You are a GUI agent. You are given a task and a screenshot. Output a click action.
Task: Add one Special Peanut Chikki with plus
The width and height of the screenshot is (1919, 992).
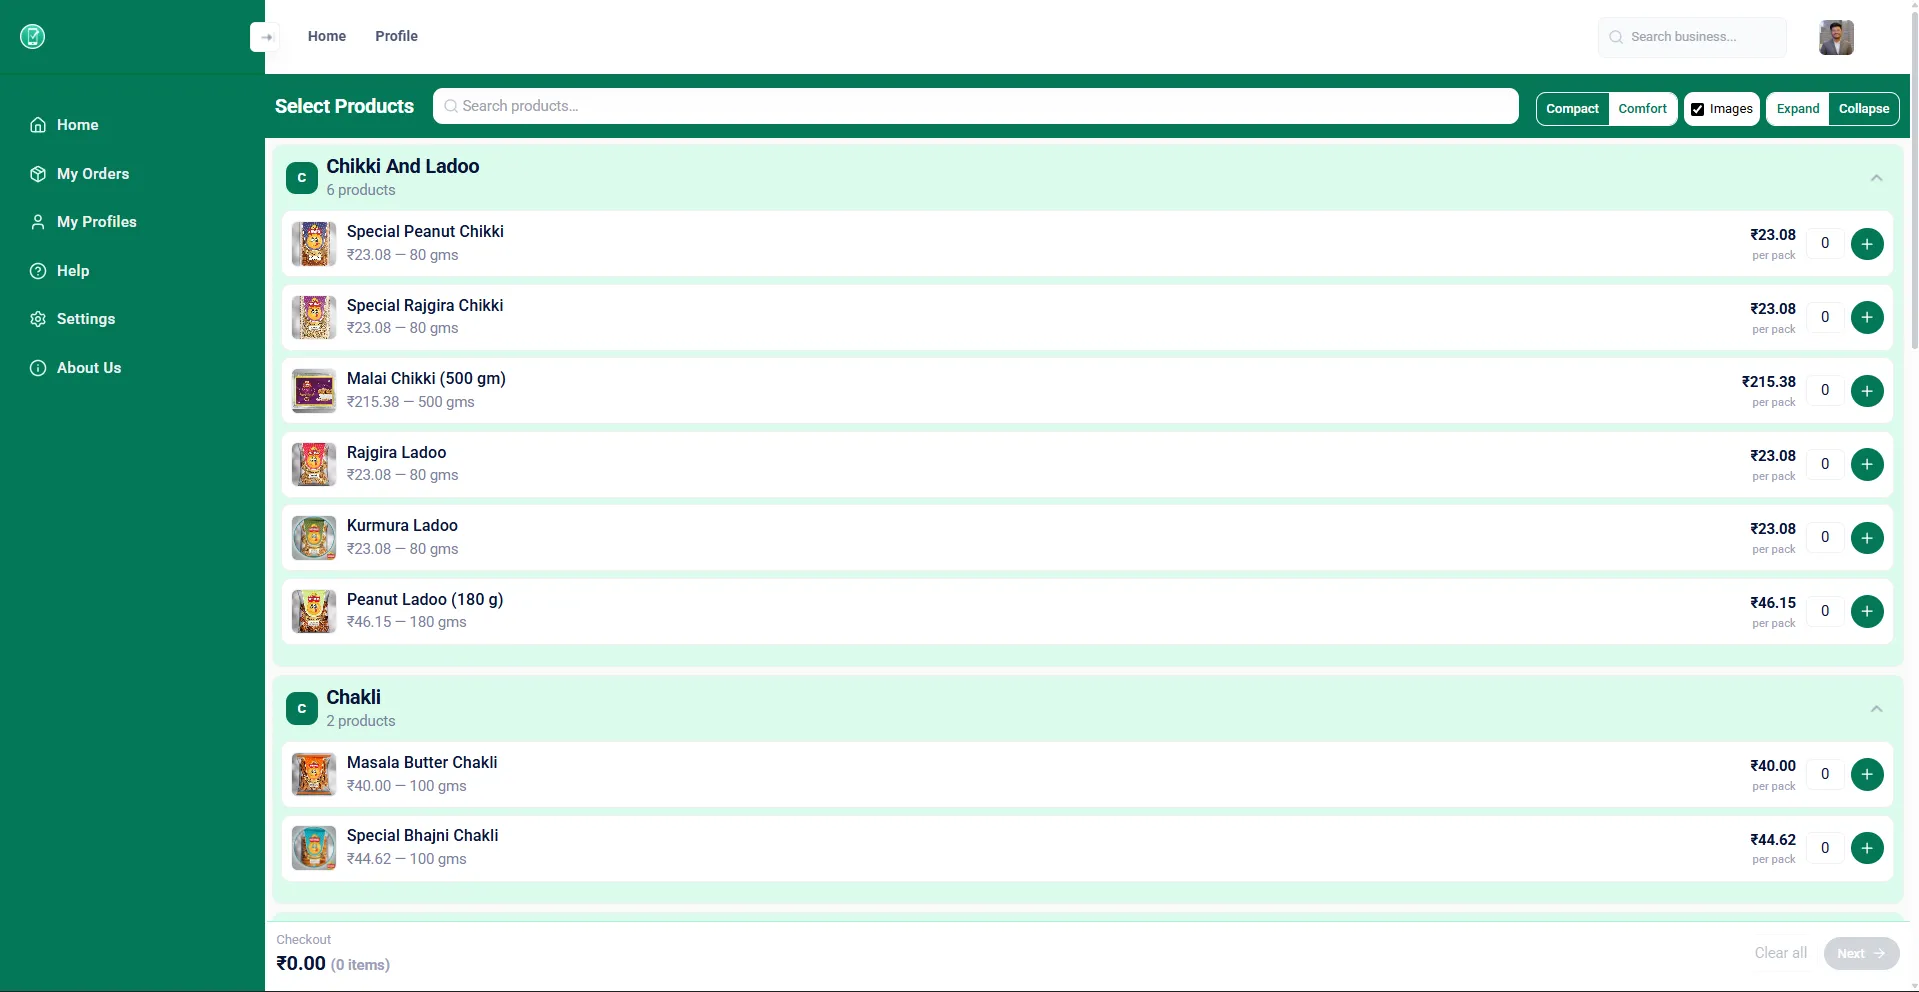[x=1867, y=244]
